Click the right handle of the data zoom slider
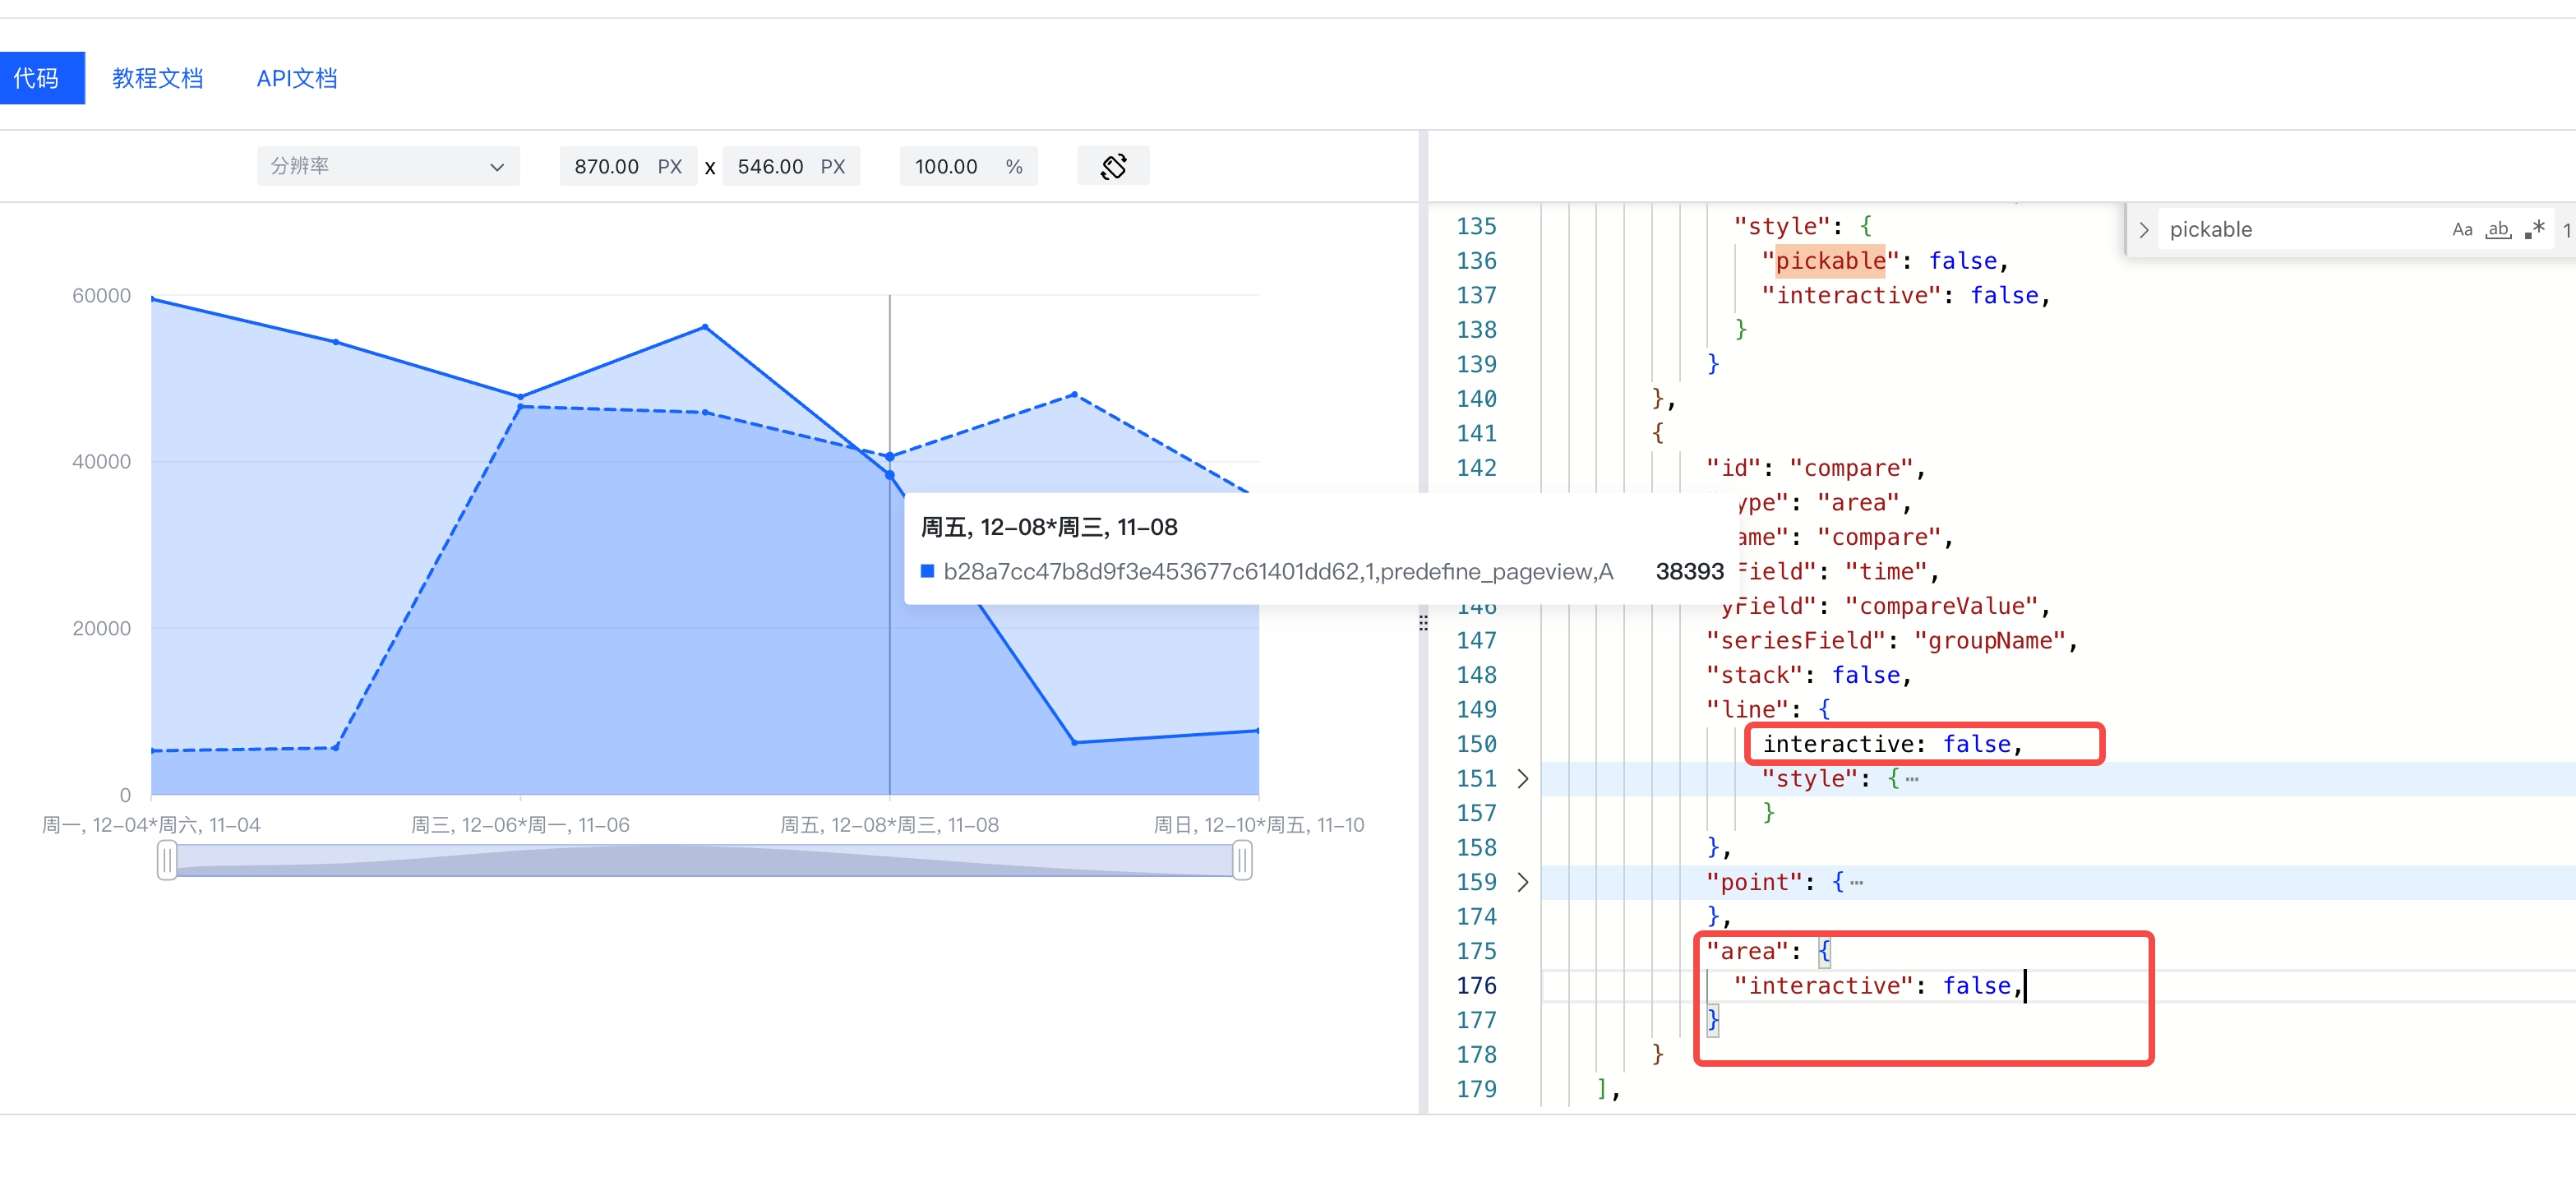Image resolution: width=2576 pixels, height=1195 pixels. [x=1242, y=860]
